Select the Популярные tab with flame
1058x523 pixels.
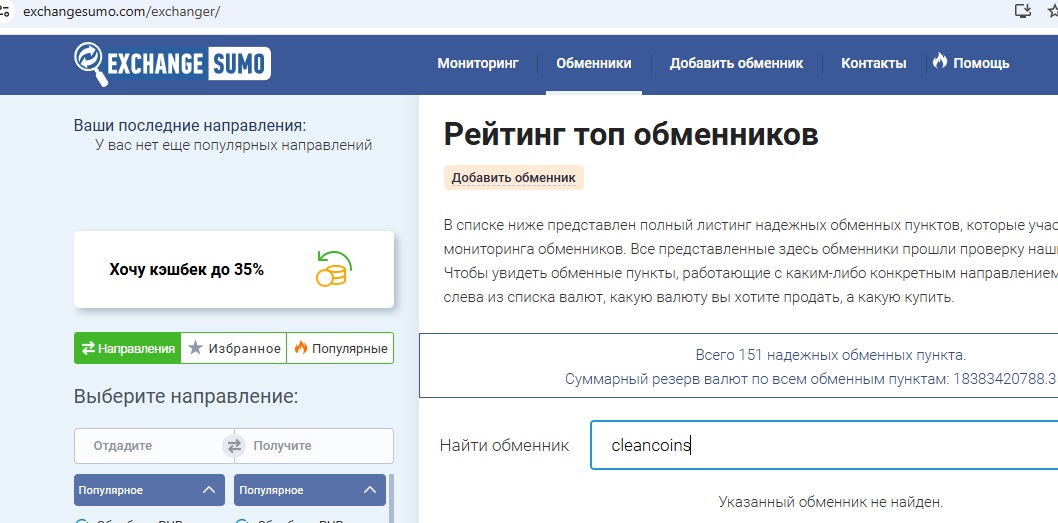pyautogui.click(x=340, y=348)
